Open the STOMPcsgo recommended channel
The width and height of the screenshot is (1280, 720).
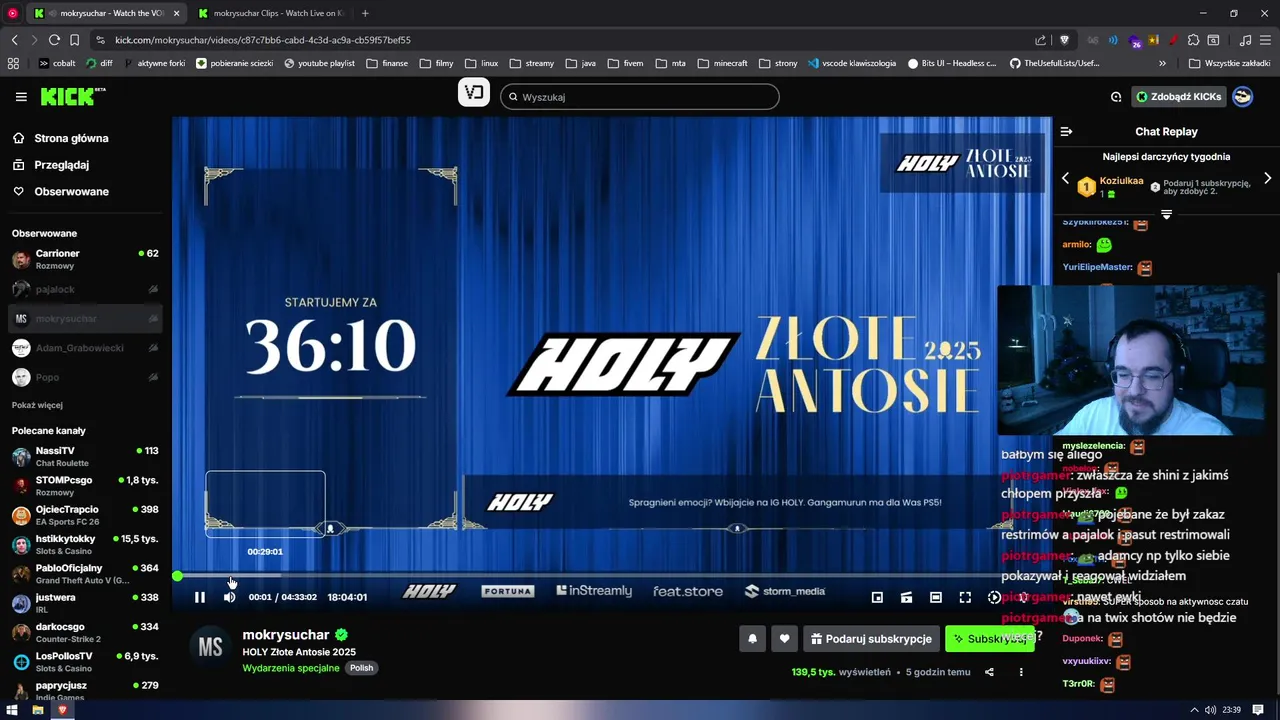click(85, 485)
